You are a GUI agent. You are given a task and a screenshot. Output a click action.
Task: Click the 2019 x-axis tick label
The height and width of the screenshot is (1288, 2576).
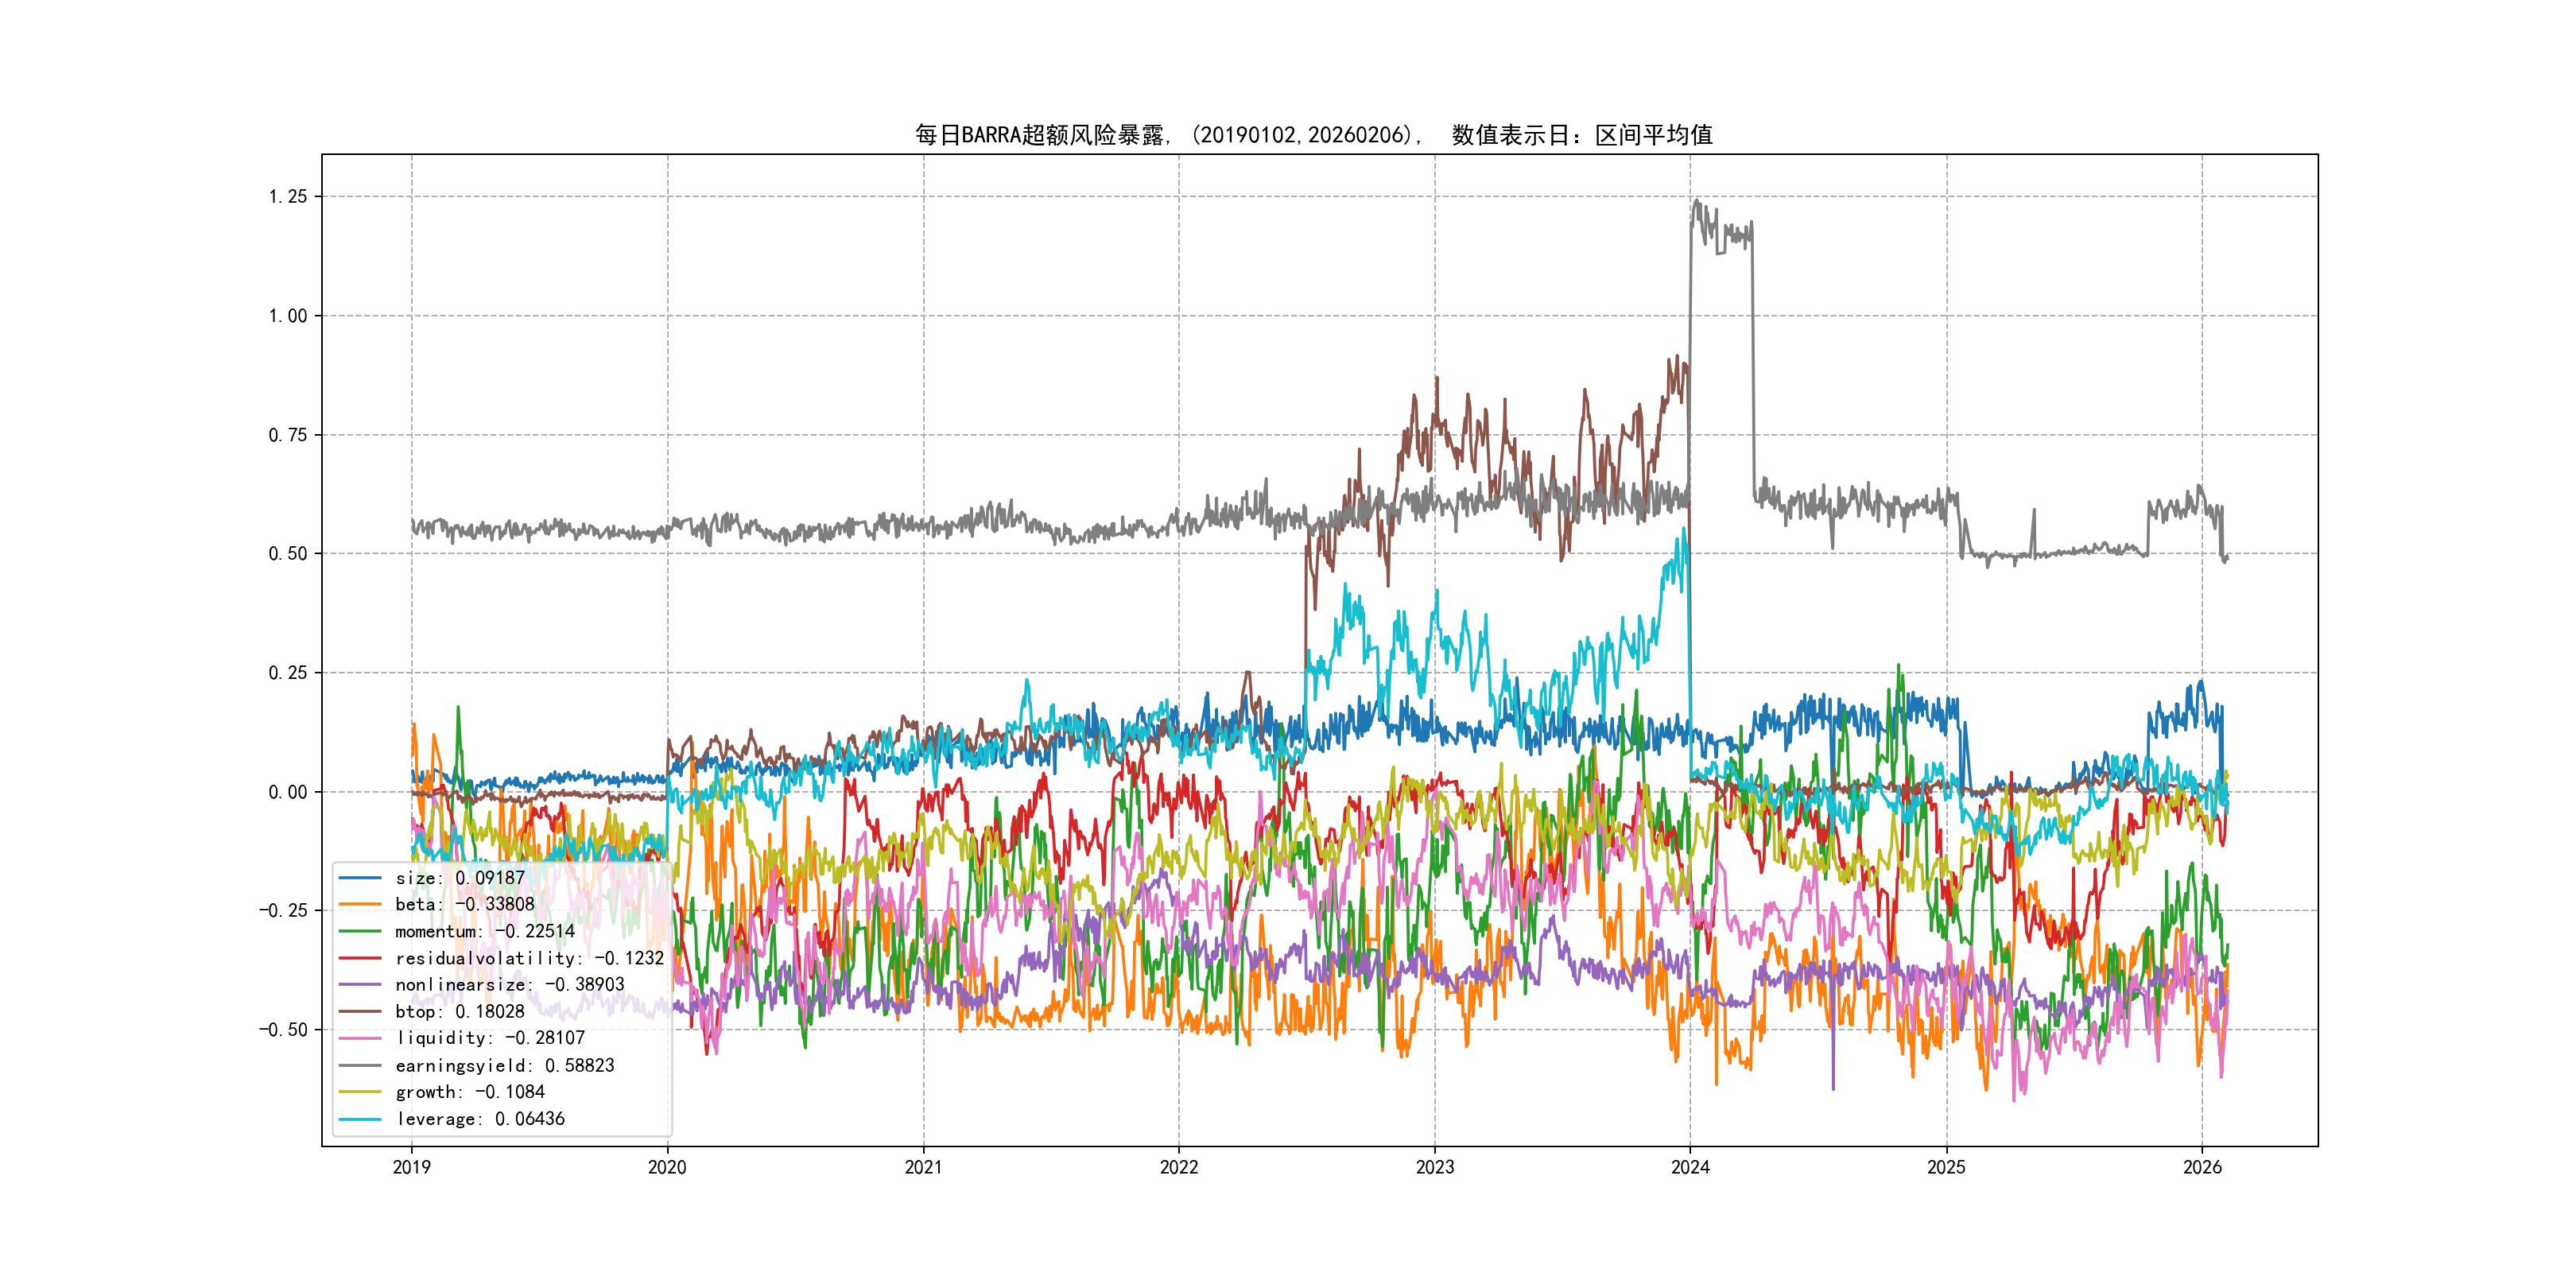click(x=412, y=1167)
